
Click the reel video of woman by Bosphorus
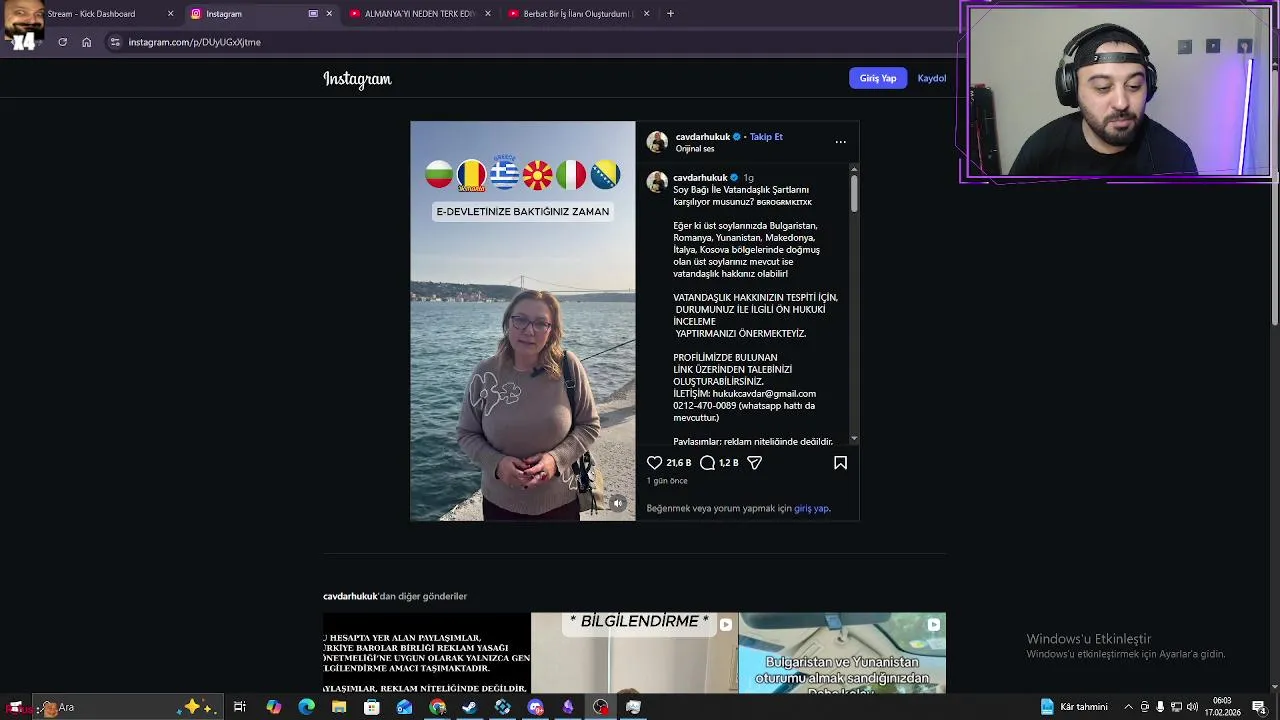522,321
